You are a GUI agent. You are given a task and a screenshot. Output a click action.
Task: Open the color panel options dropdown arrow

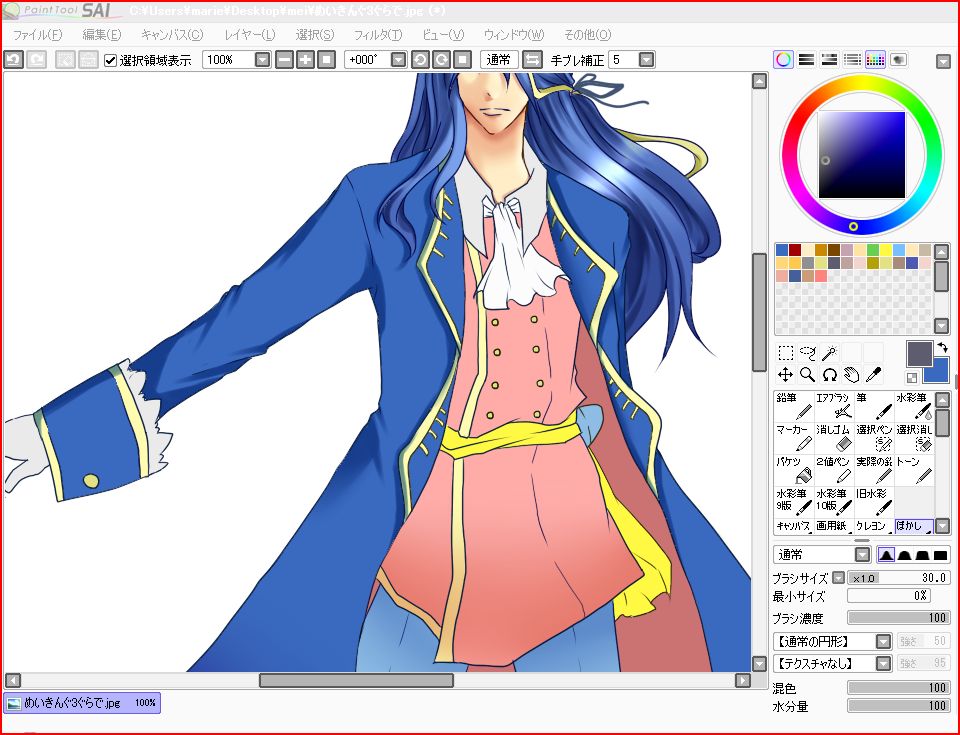point(943,61)
